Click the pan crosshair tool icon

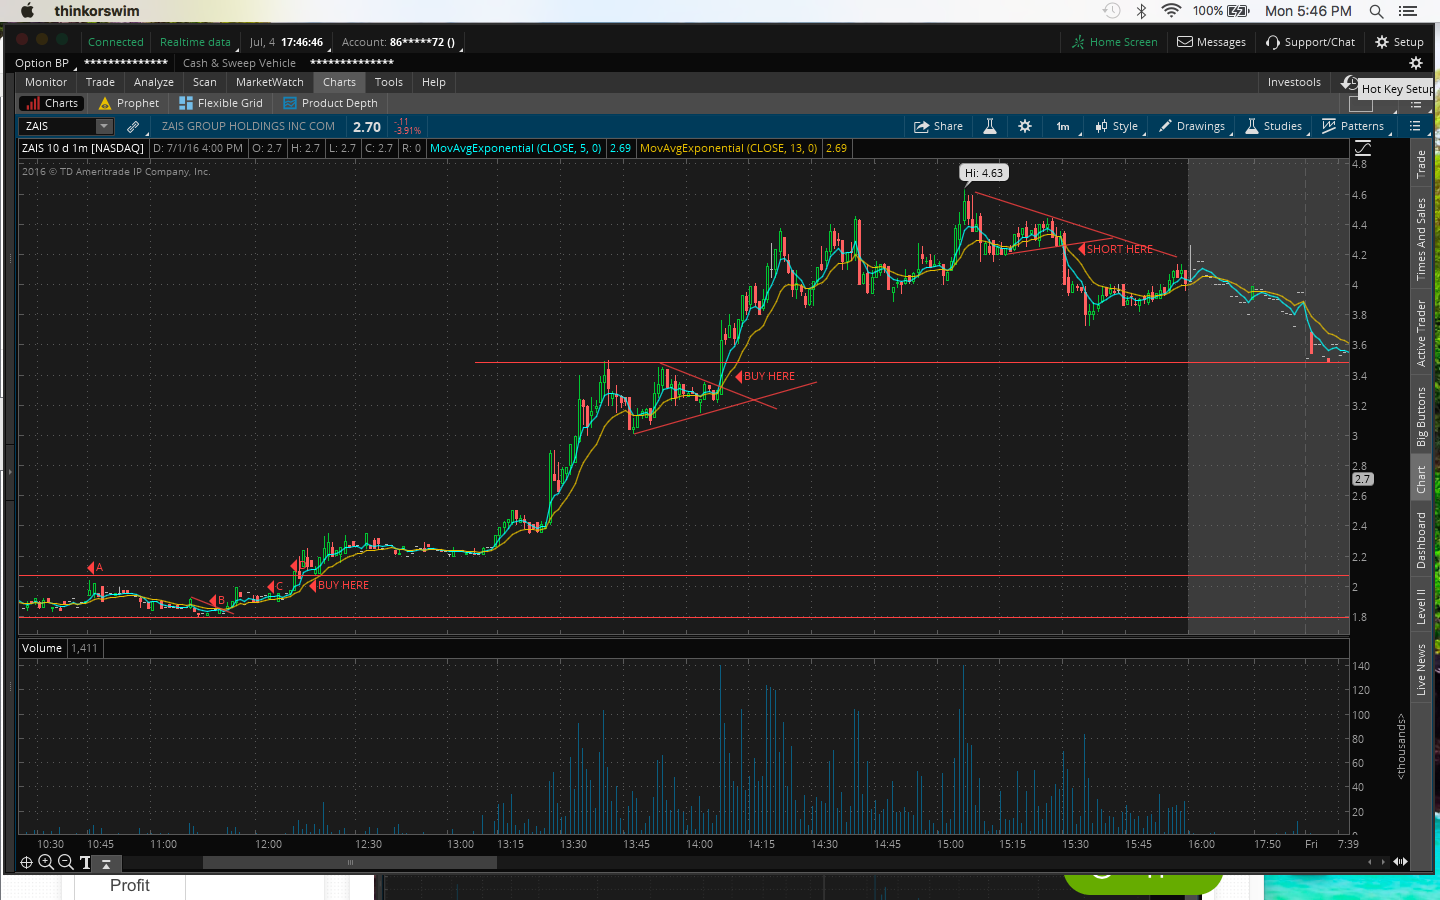coord(27,862)
